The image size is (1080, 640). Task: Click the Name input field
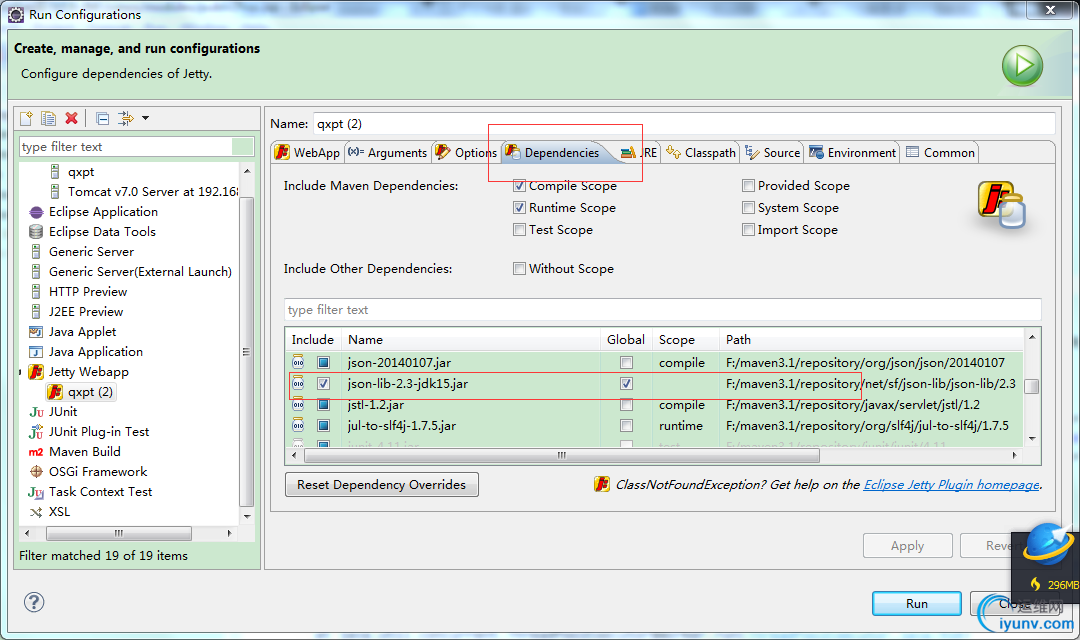coord(684,124)
